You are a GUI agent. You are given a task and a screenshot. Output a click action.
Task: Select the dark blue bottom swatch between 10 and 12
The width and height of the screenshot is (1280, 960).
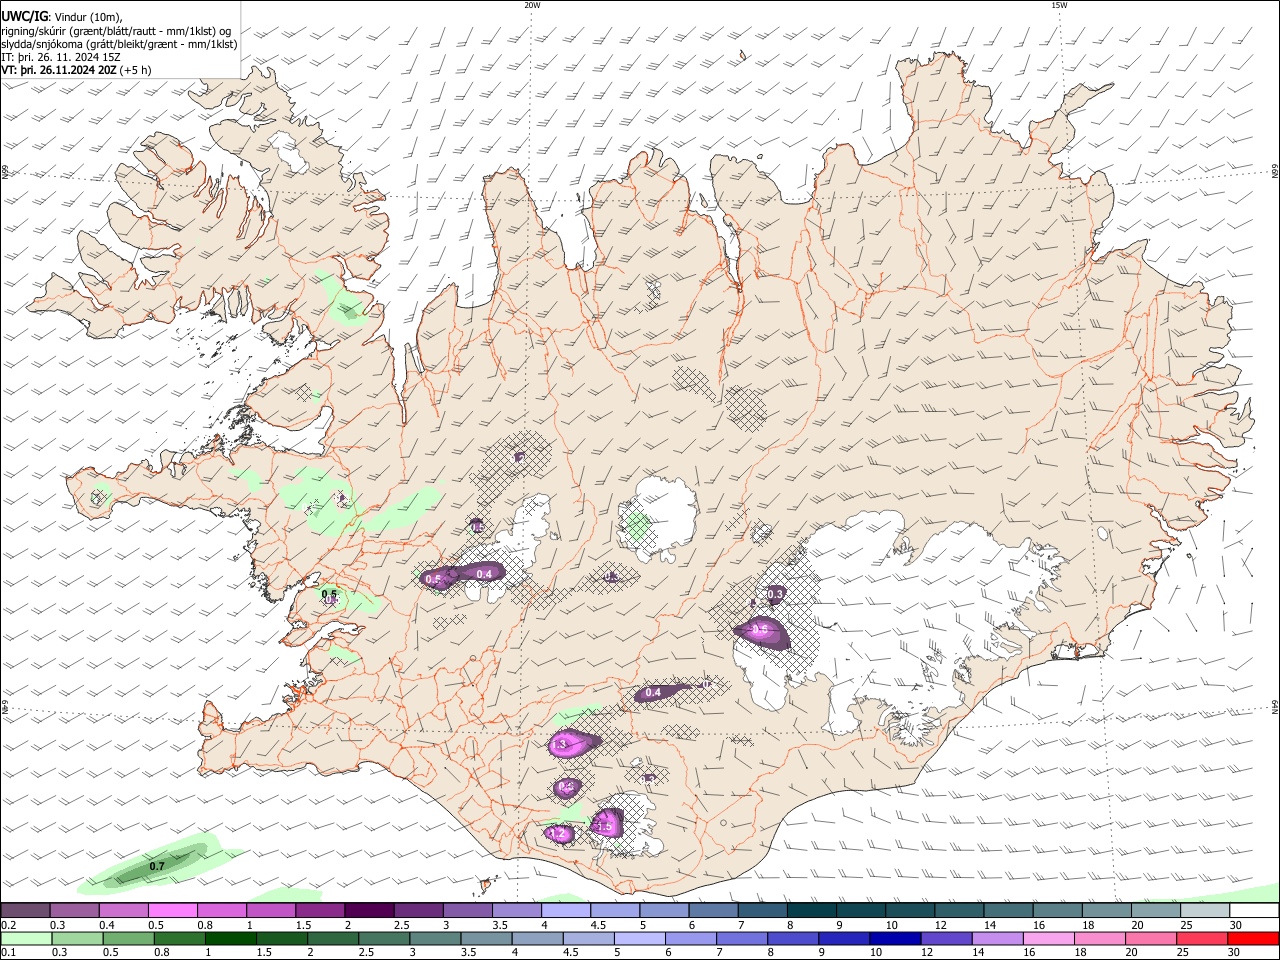[893, 939]
